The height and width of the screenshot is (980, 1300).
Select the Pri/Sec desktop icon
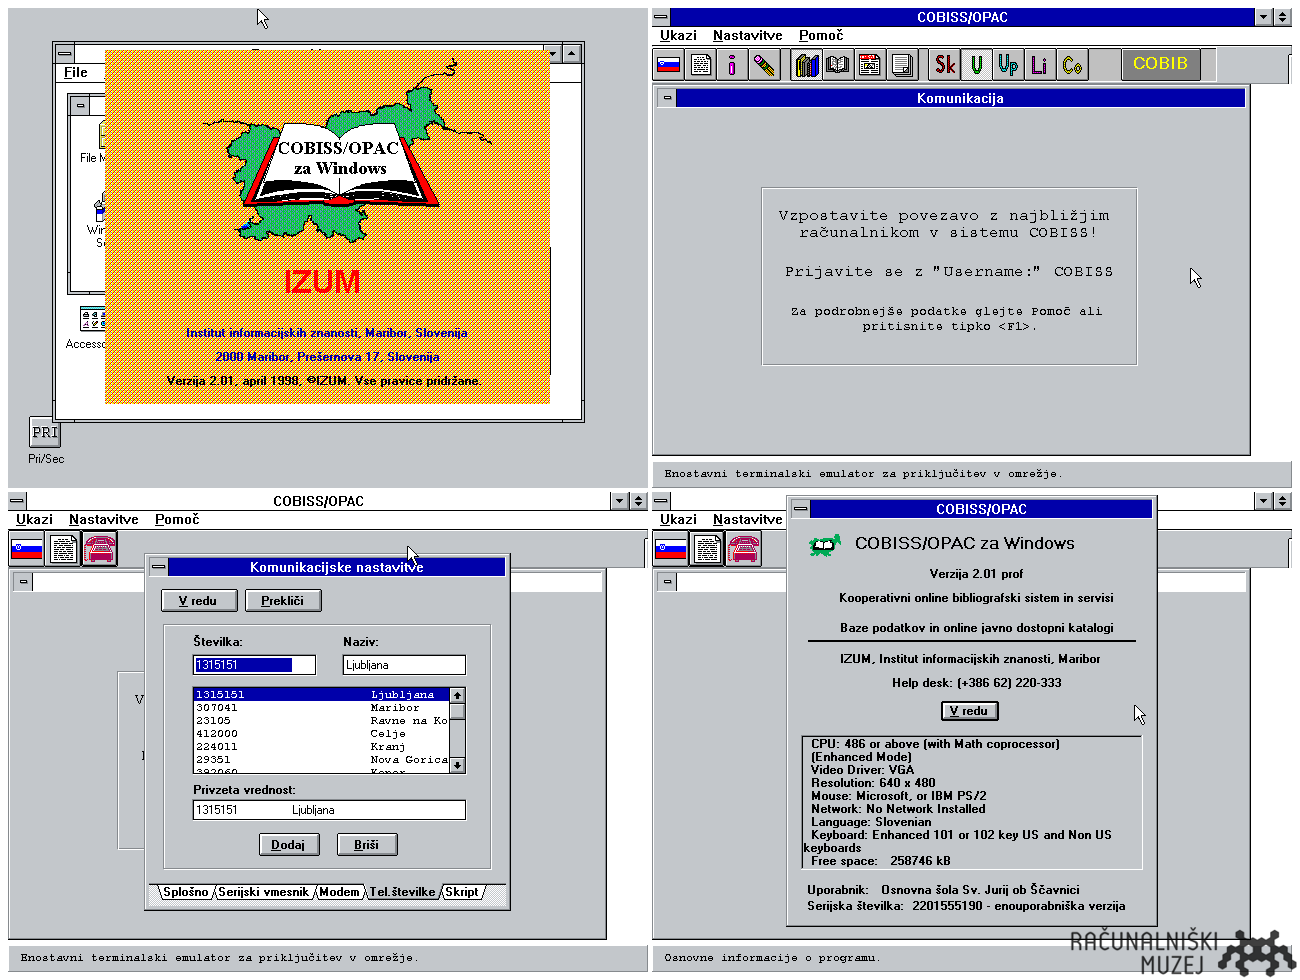pos(45,433)
